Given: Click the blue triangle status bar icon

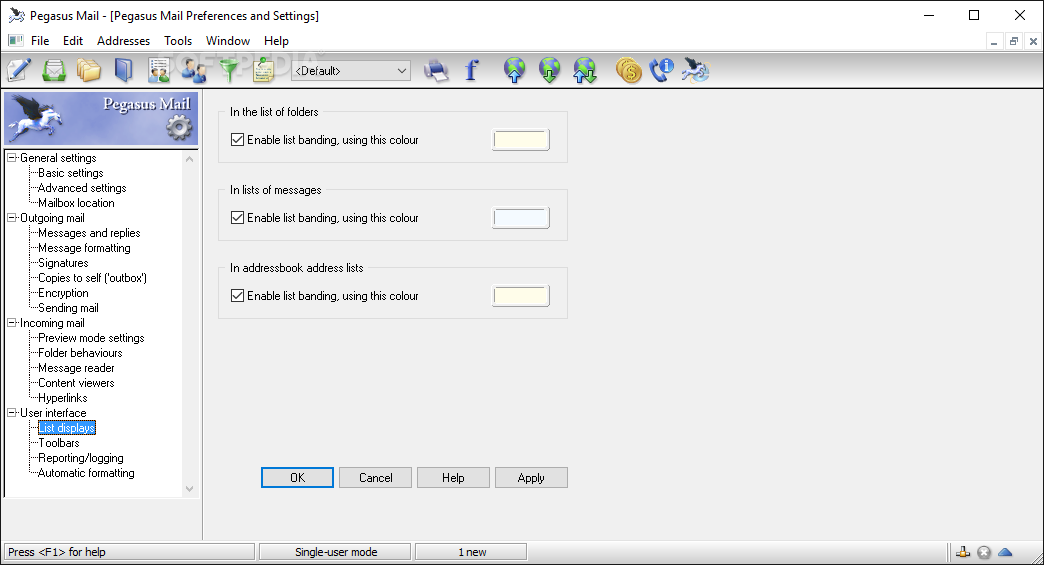Looking at the screenshot, I should [x=1005, y=552].
